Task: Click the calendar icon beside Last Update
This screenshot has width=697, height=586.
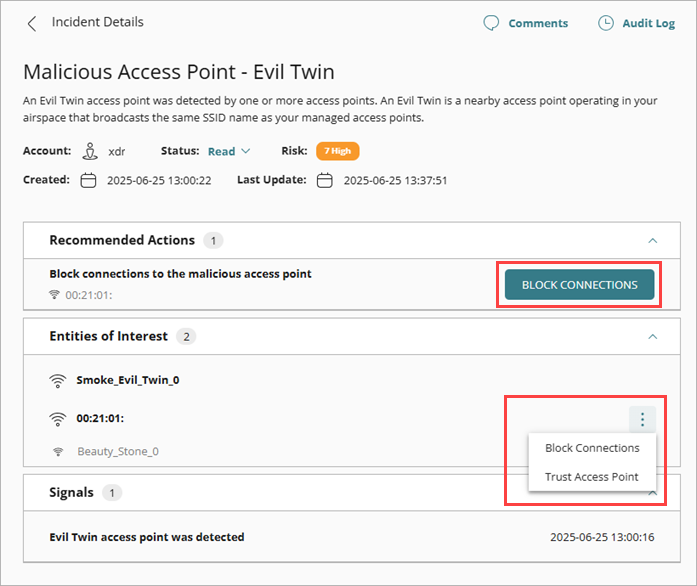Action: click(325, 181)
